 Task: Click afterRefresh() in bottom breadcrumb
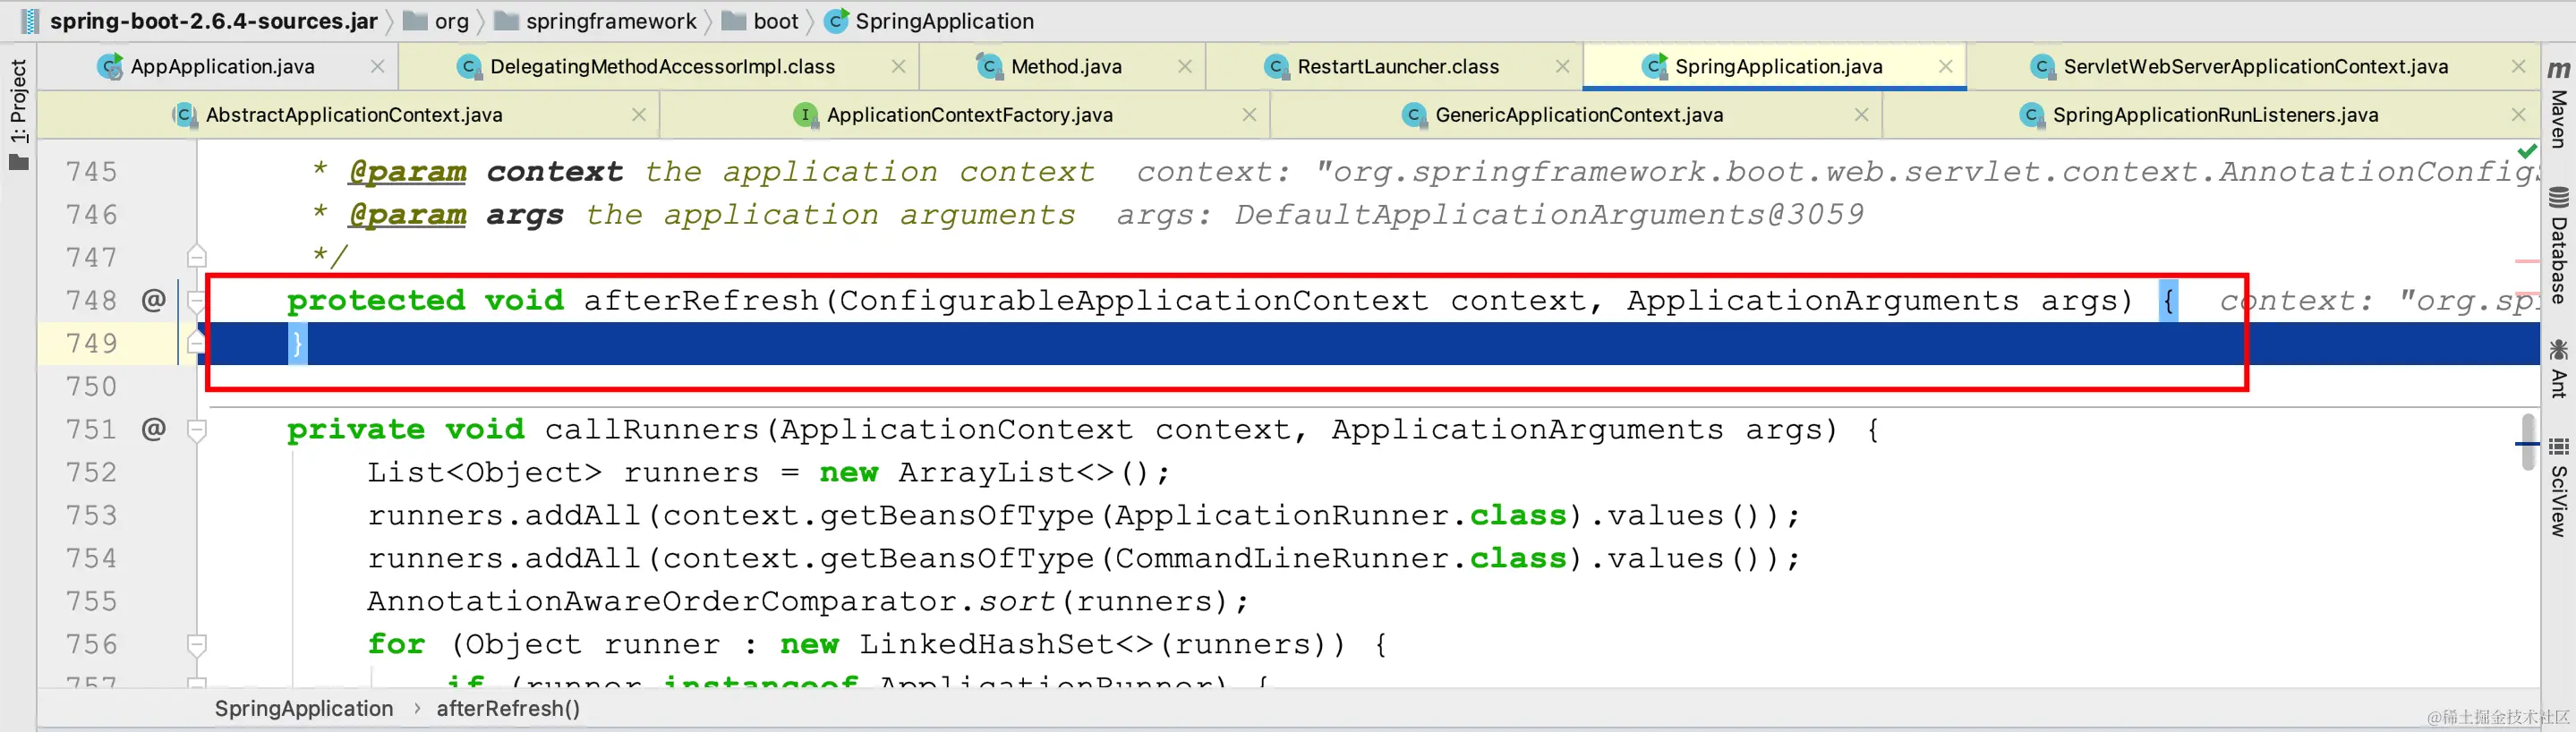(508, 708)
